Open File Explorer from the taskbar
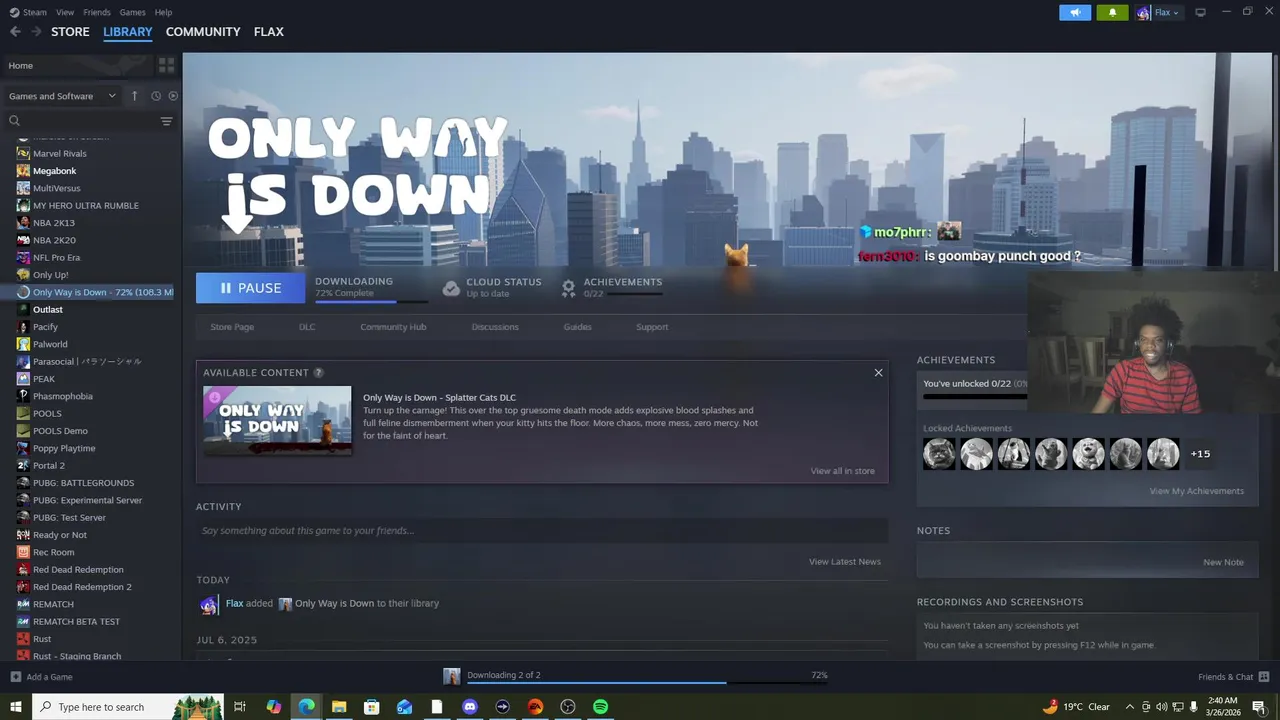 [339, 707]
